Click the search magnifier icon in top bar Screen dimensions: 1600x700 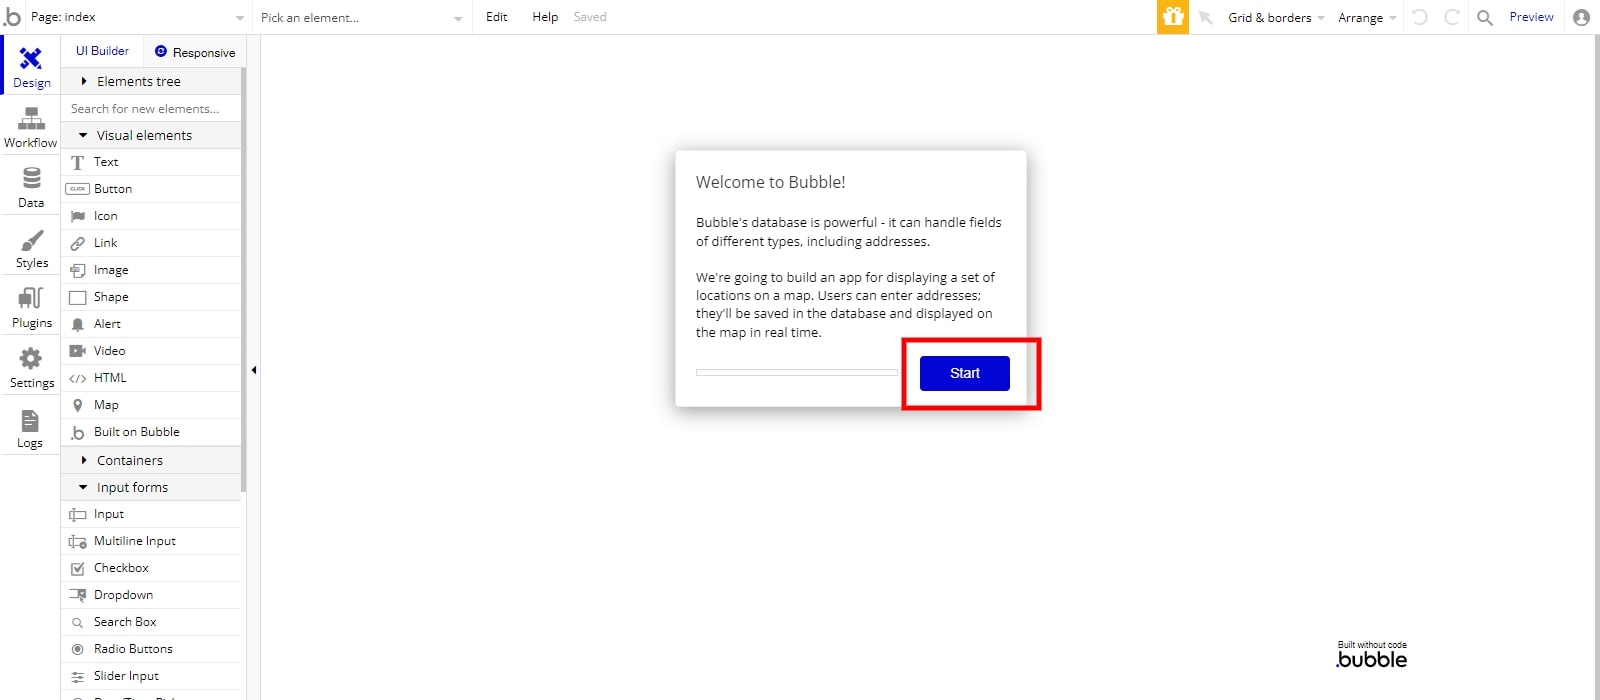coord(1485,17)
